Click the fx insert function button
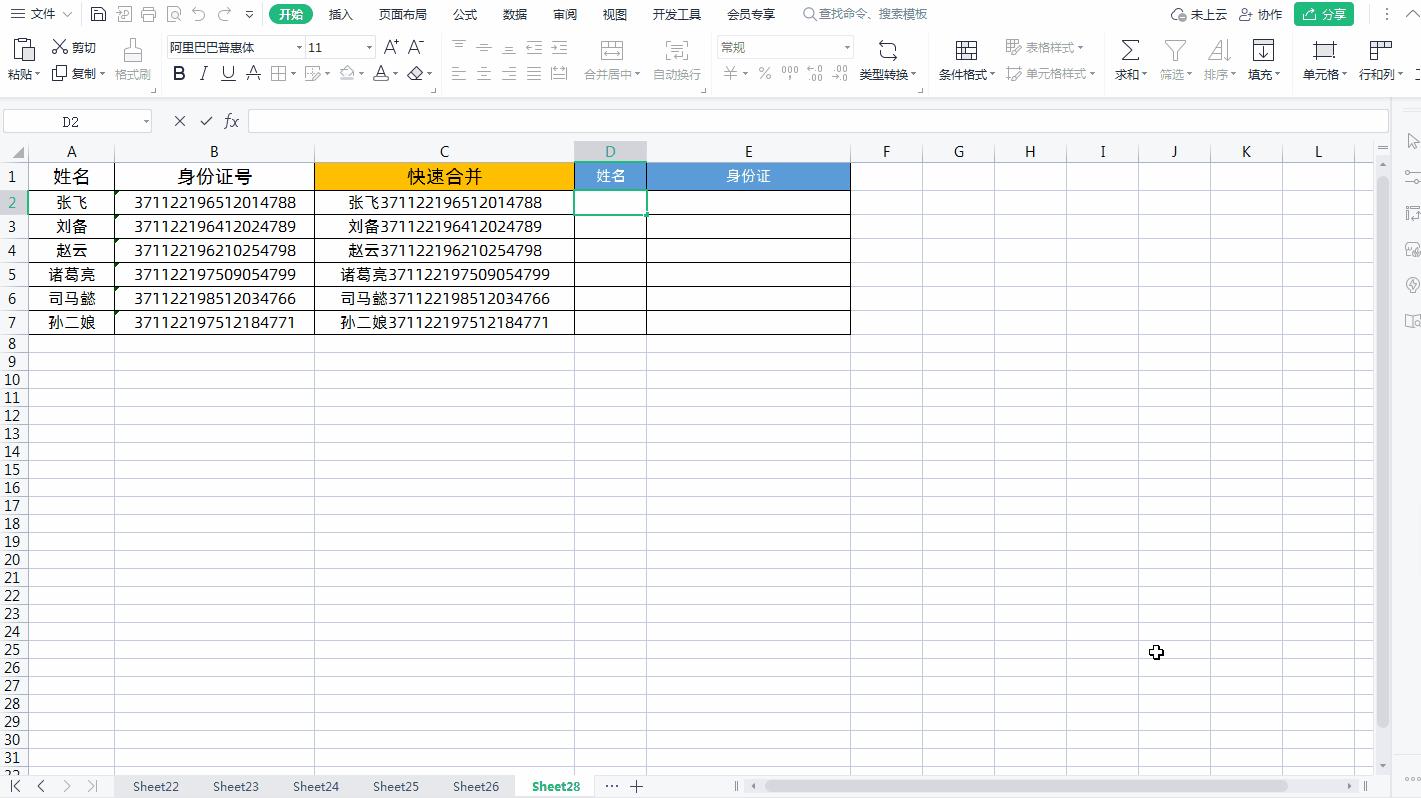The height and width of the screenshot is (798, 1421). [x=232, y=120]
